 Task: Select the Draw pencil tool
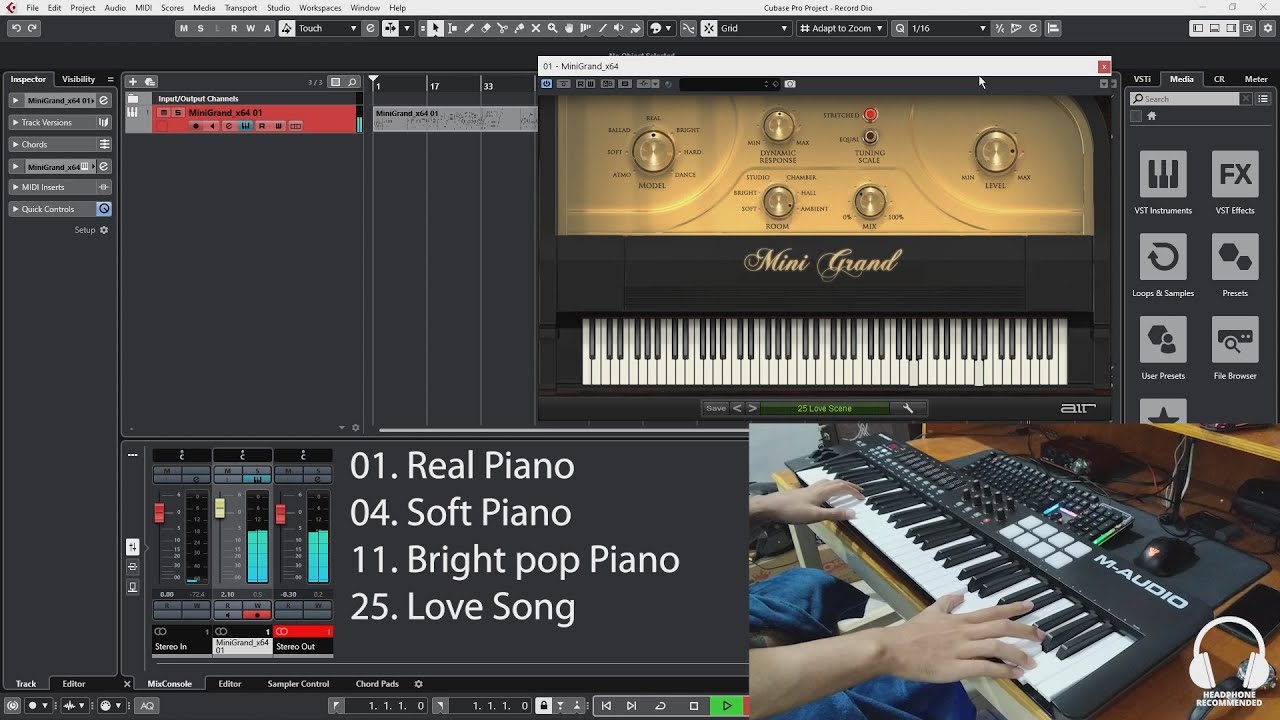click(469, 28)
